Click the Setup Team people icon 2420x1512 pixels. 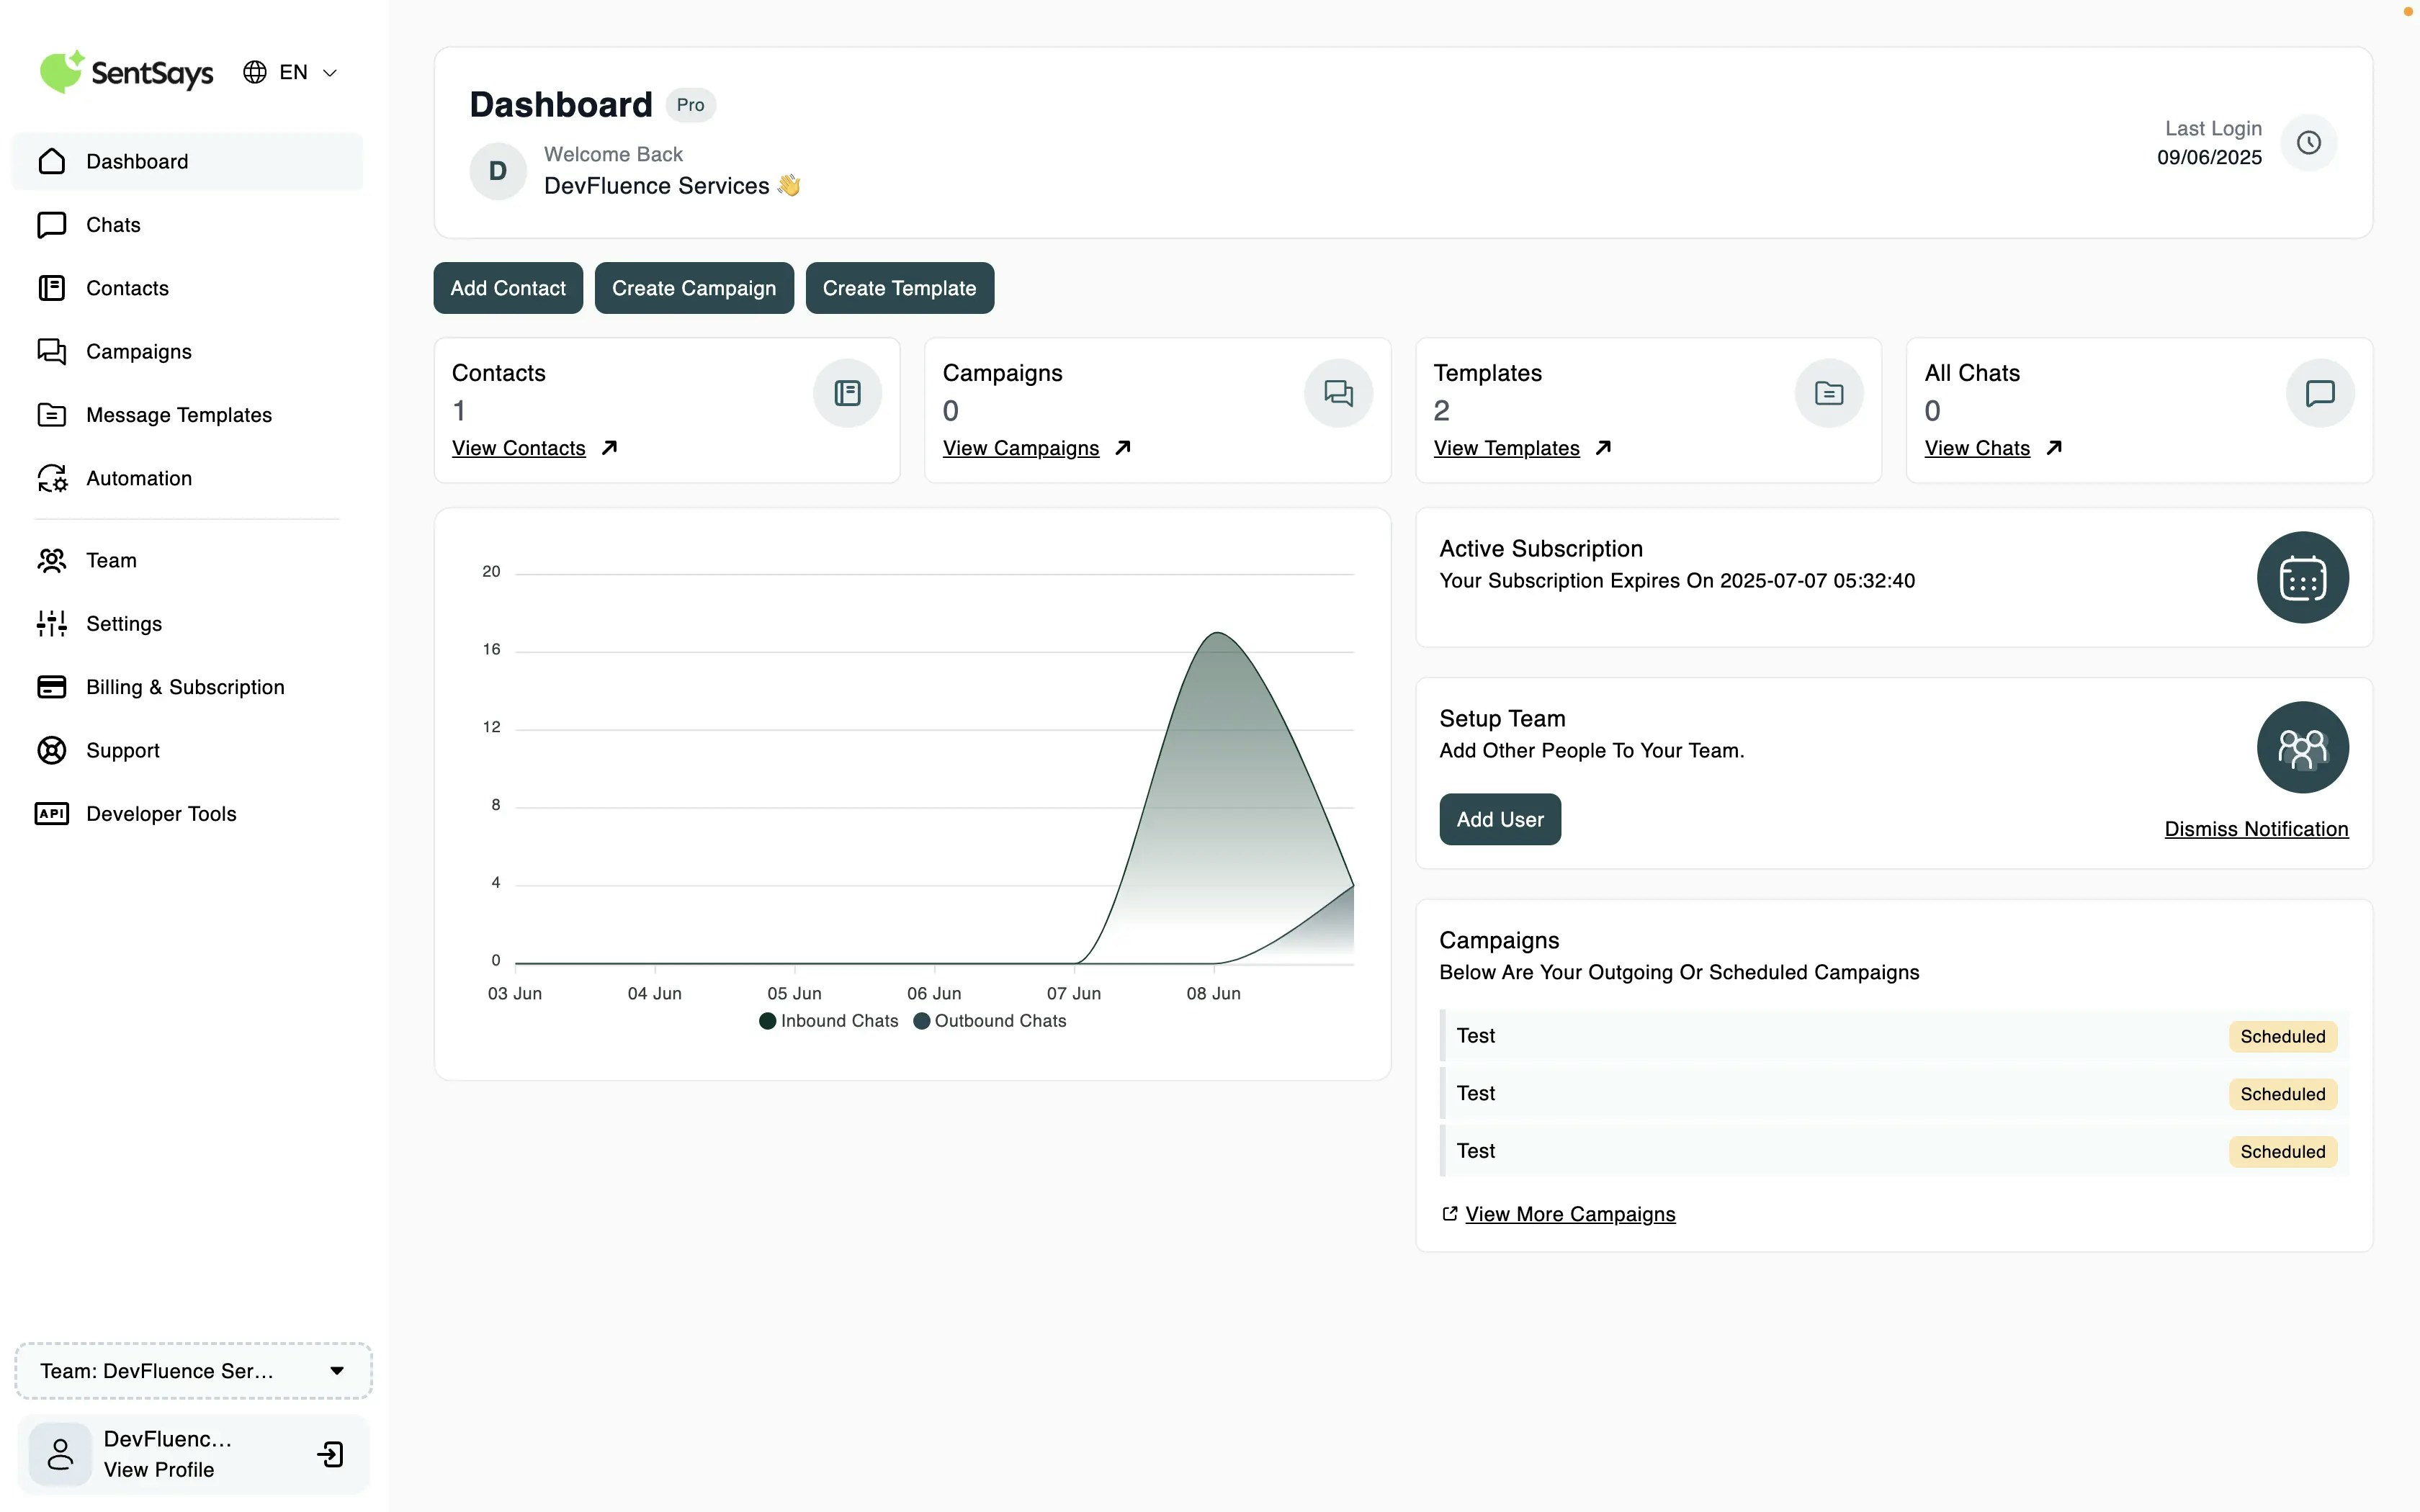pos(2302,748)
